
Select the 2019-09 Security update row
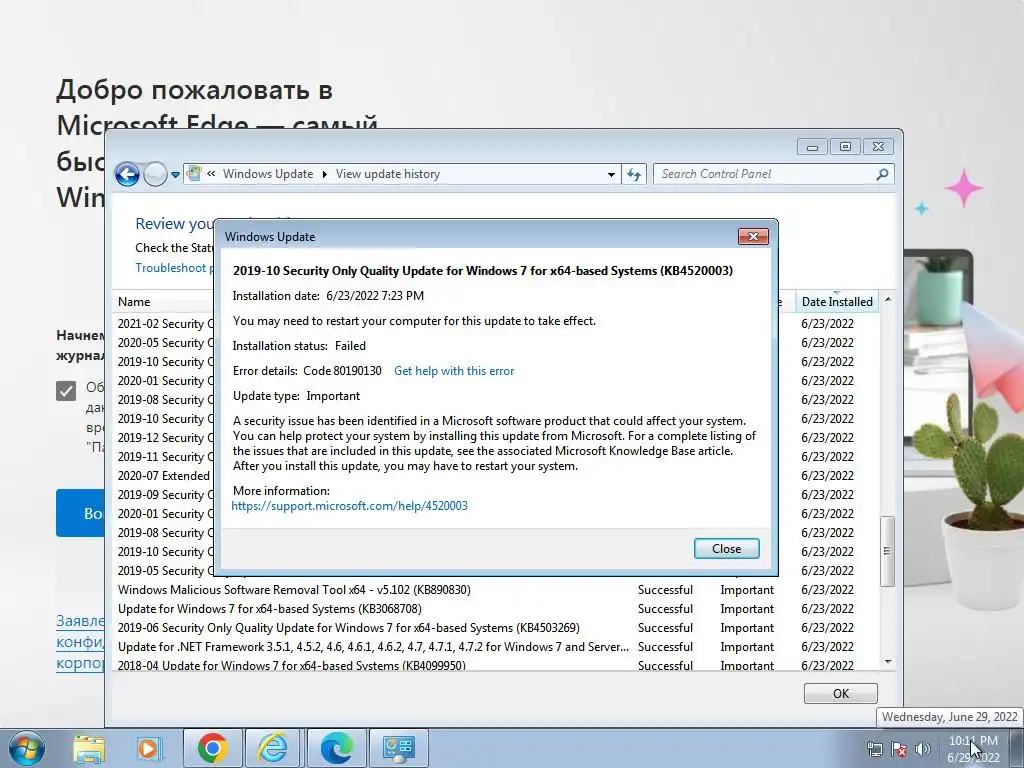coord(165,494)
